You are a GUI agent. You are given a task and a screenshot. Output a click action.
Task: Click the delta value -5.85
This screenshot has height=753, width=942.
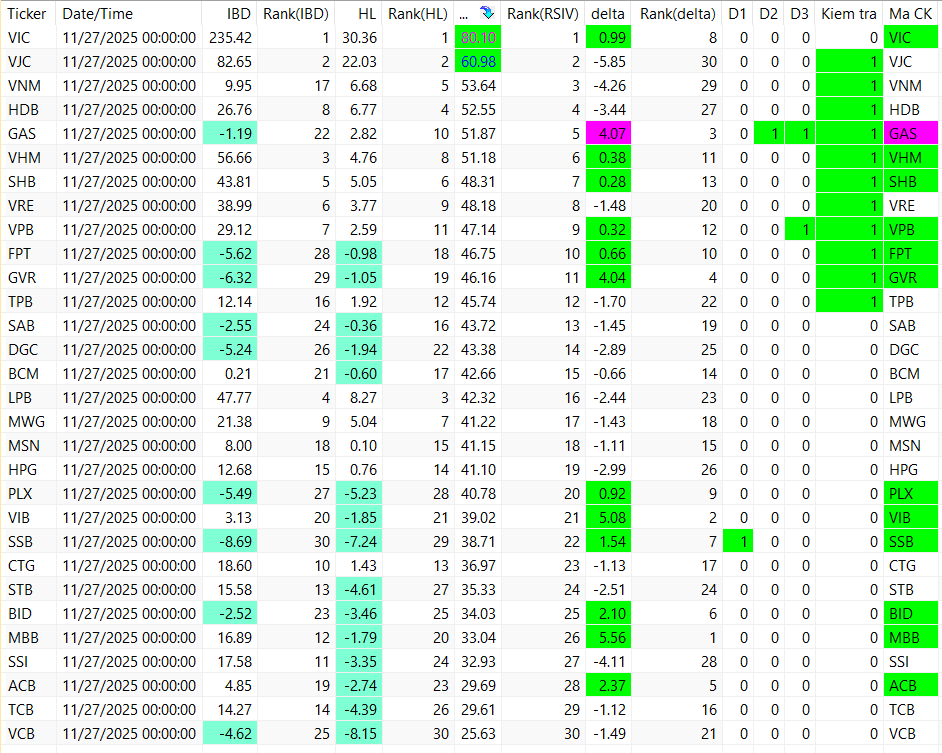(609, 62)
